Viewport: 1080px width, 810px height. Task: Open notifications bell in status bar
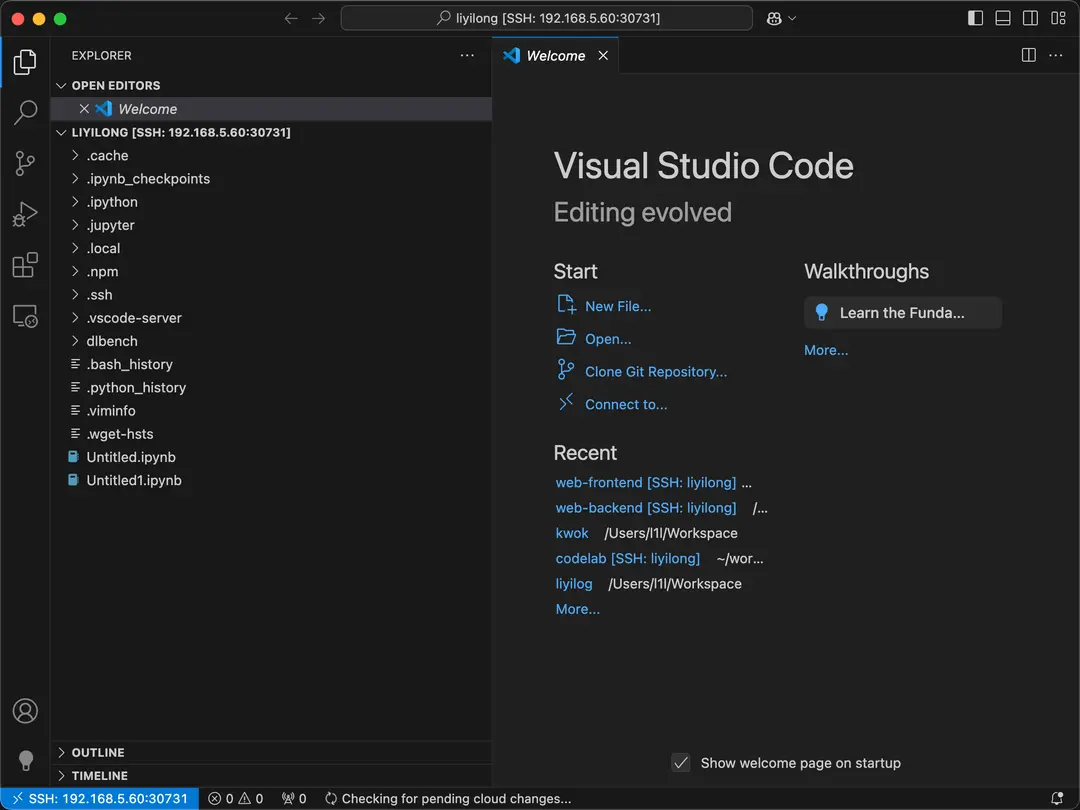click(x=1057, y=799)
